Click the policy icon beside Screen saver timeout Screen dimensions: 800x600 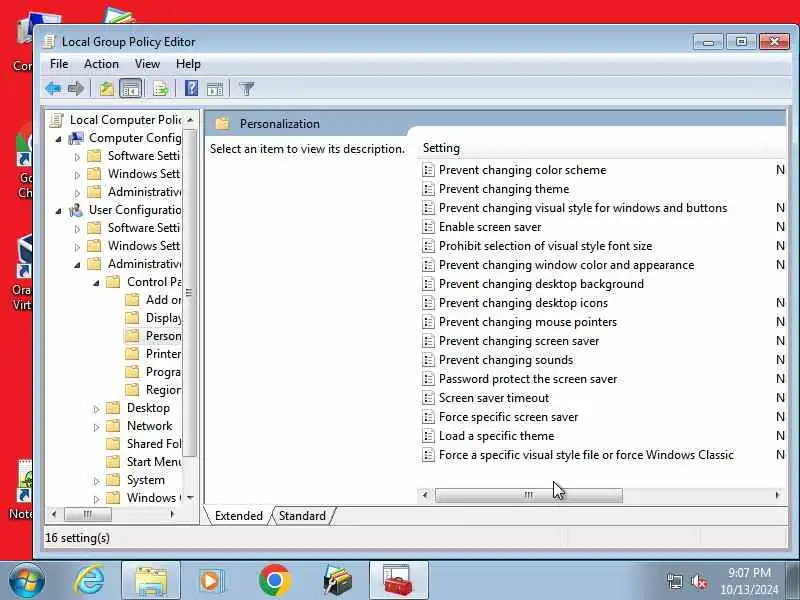coord(428,398)
